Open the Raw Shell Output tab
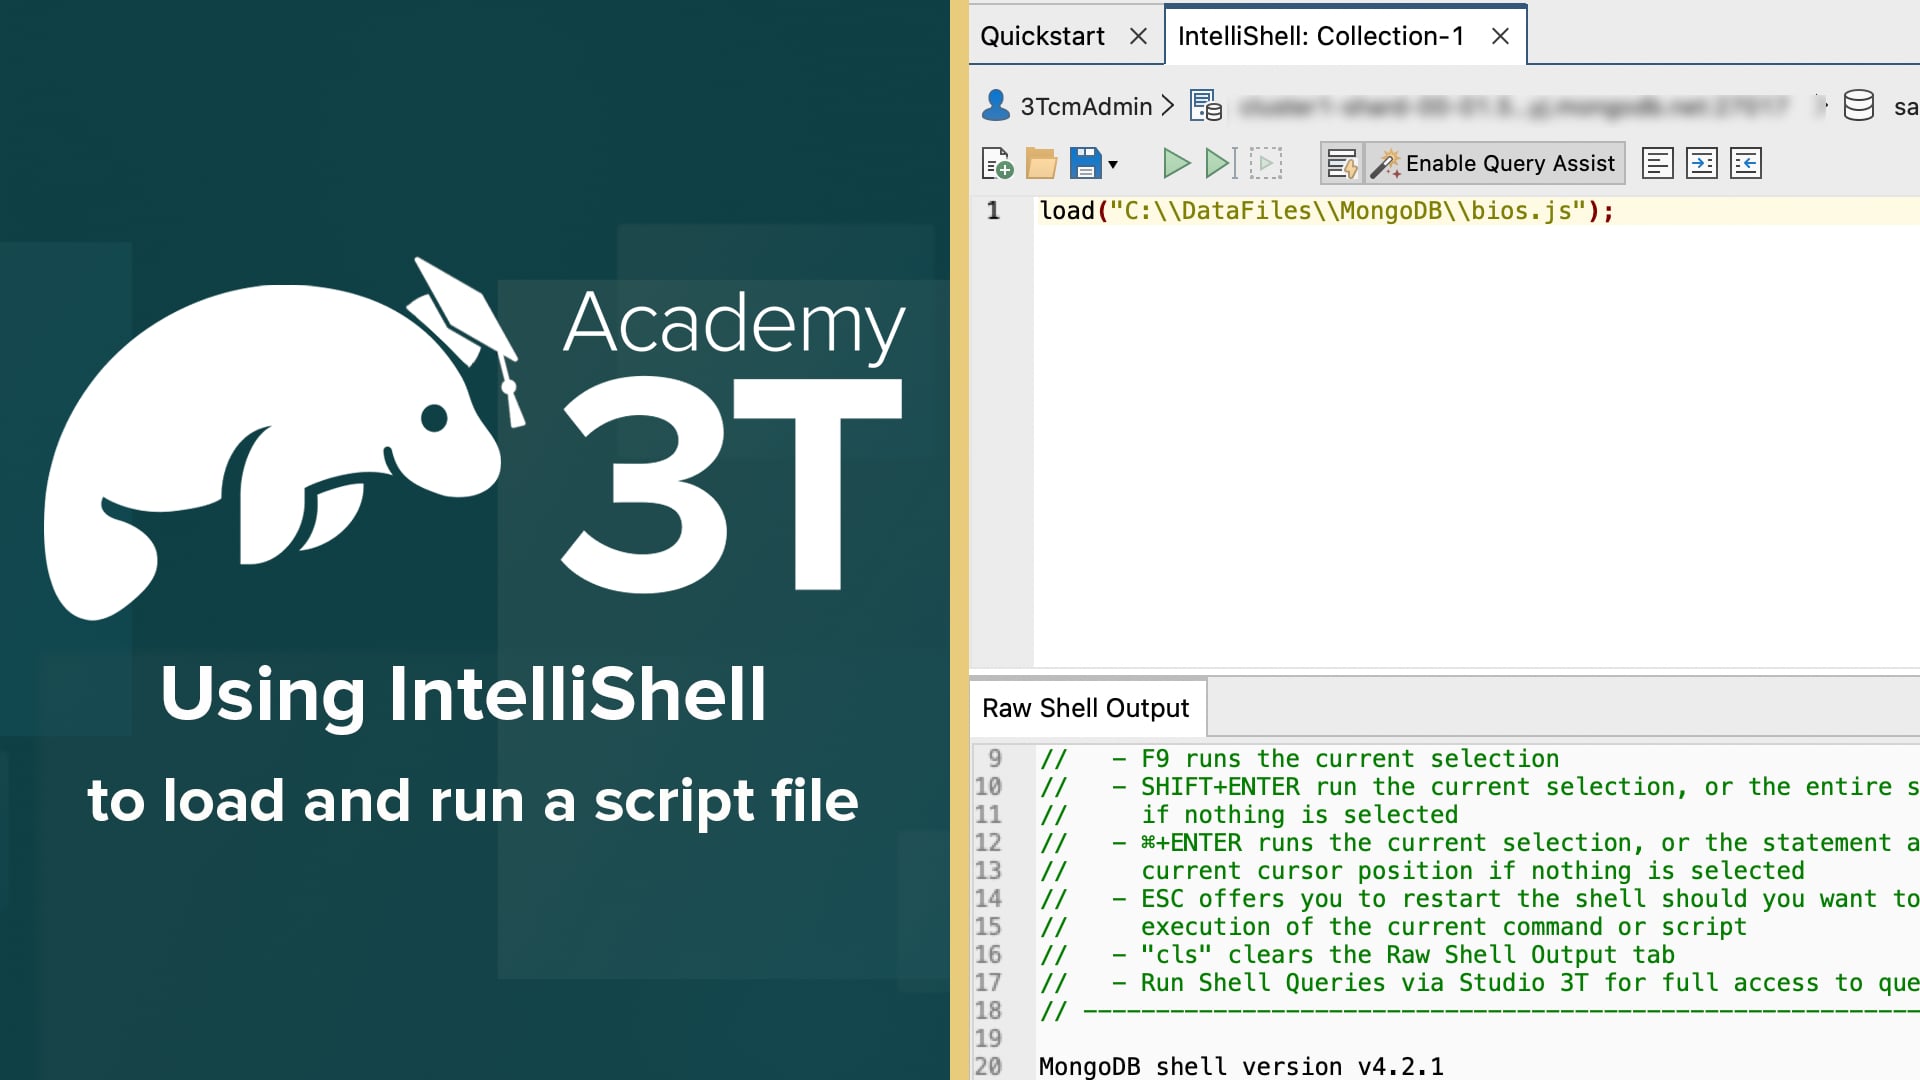This screenshot has width=1920, height=1080. (x=1086, y=708)
